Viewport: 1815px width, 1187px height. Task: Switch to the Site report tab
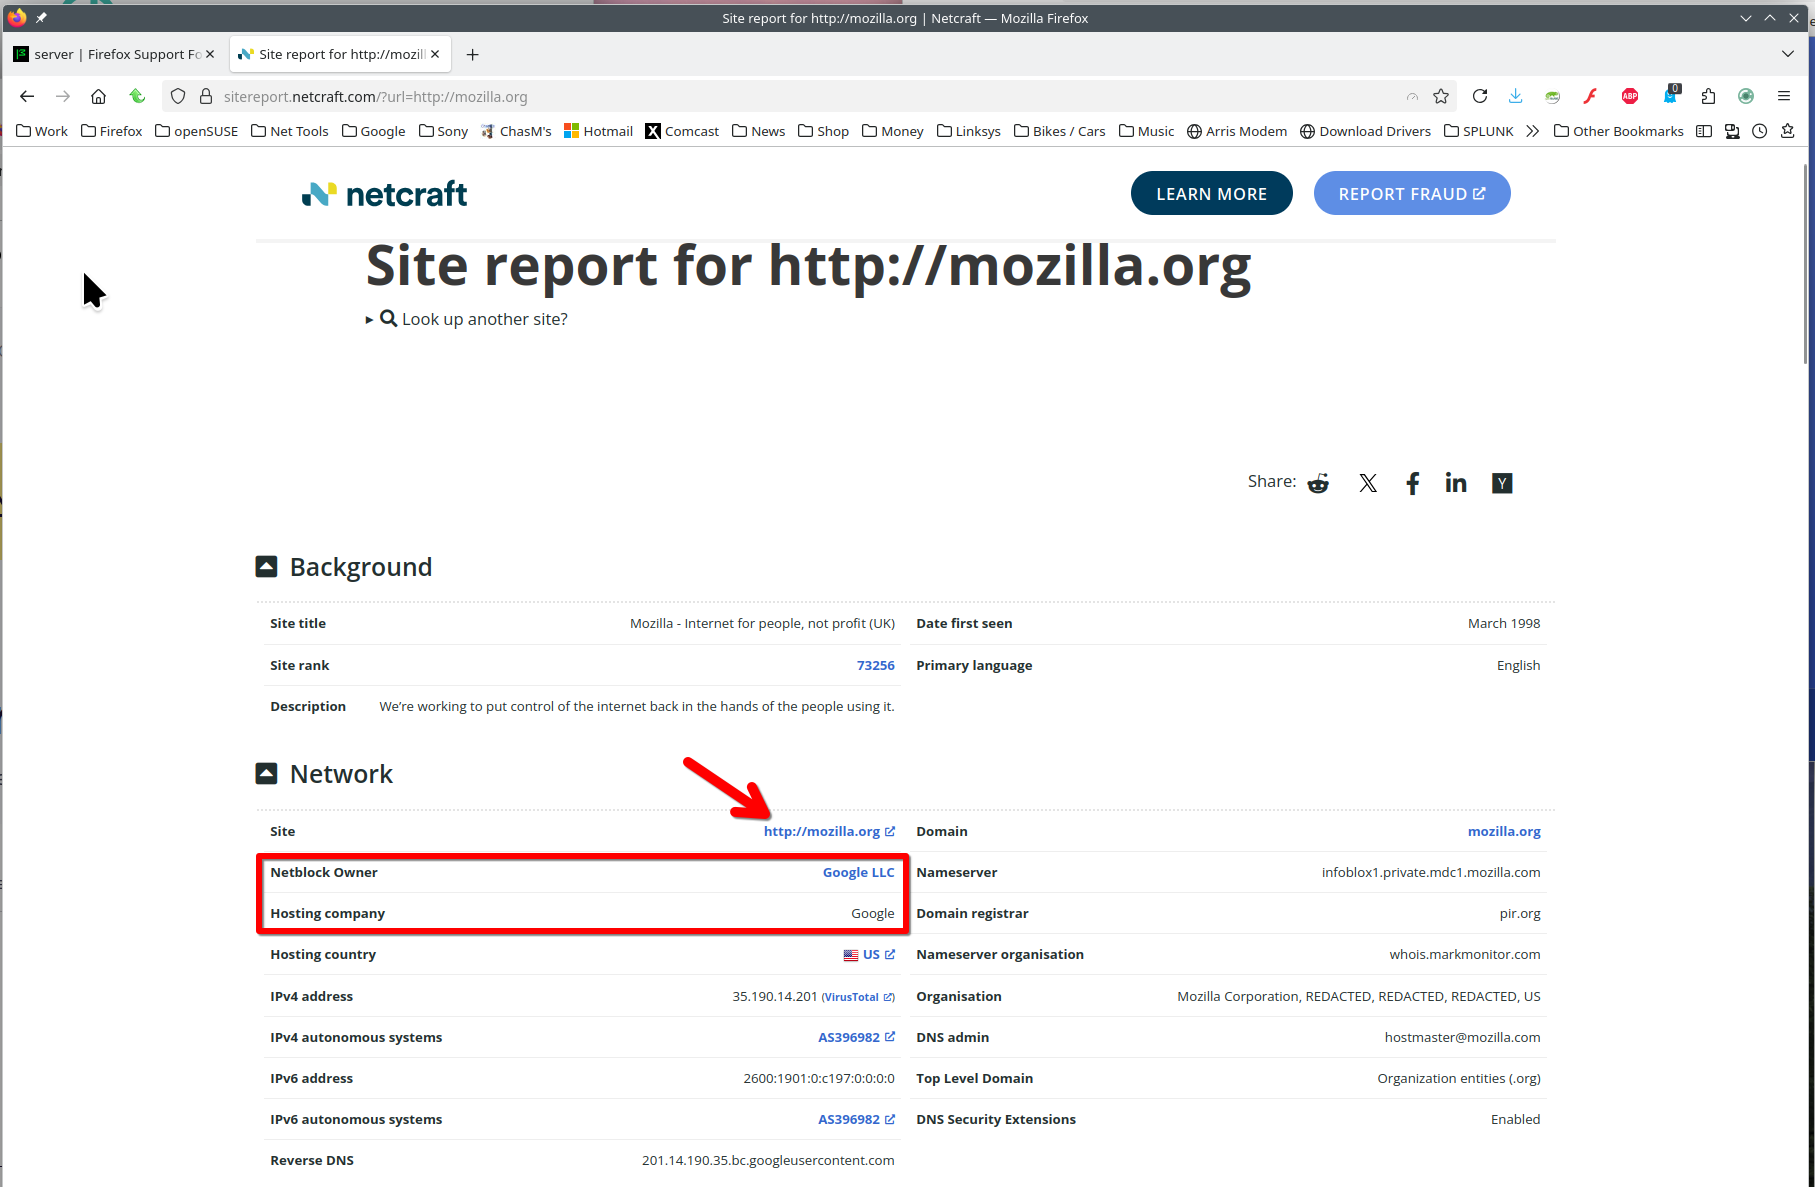pyautogui.click(x=340, y=54)
